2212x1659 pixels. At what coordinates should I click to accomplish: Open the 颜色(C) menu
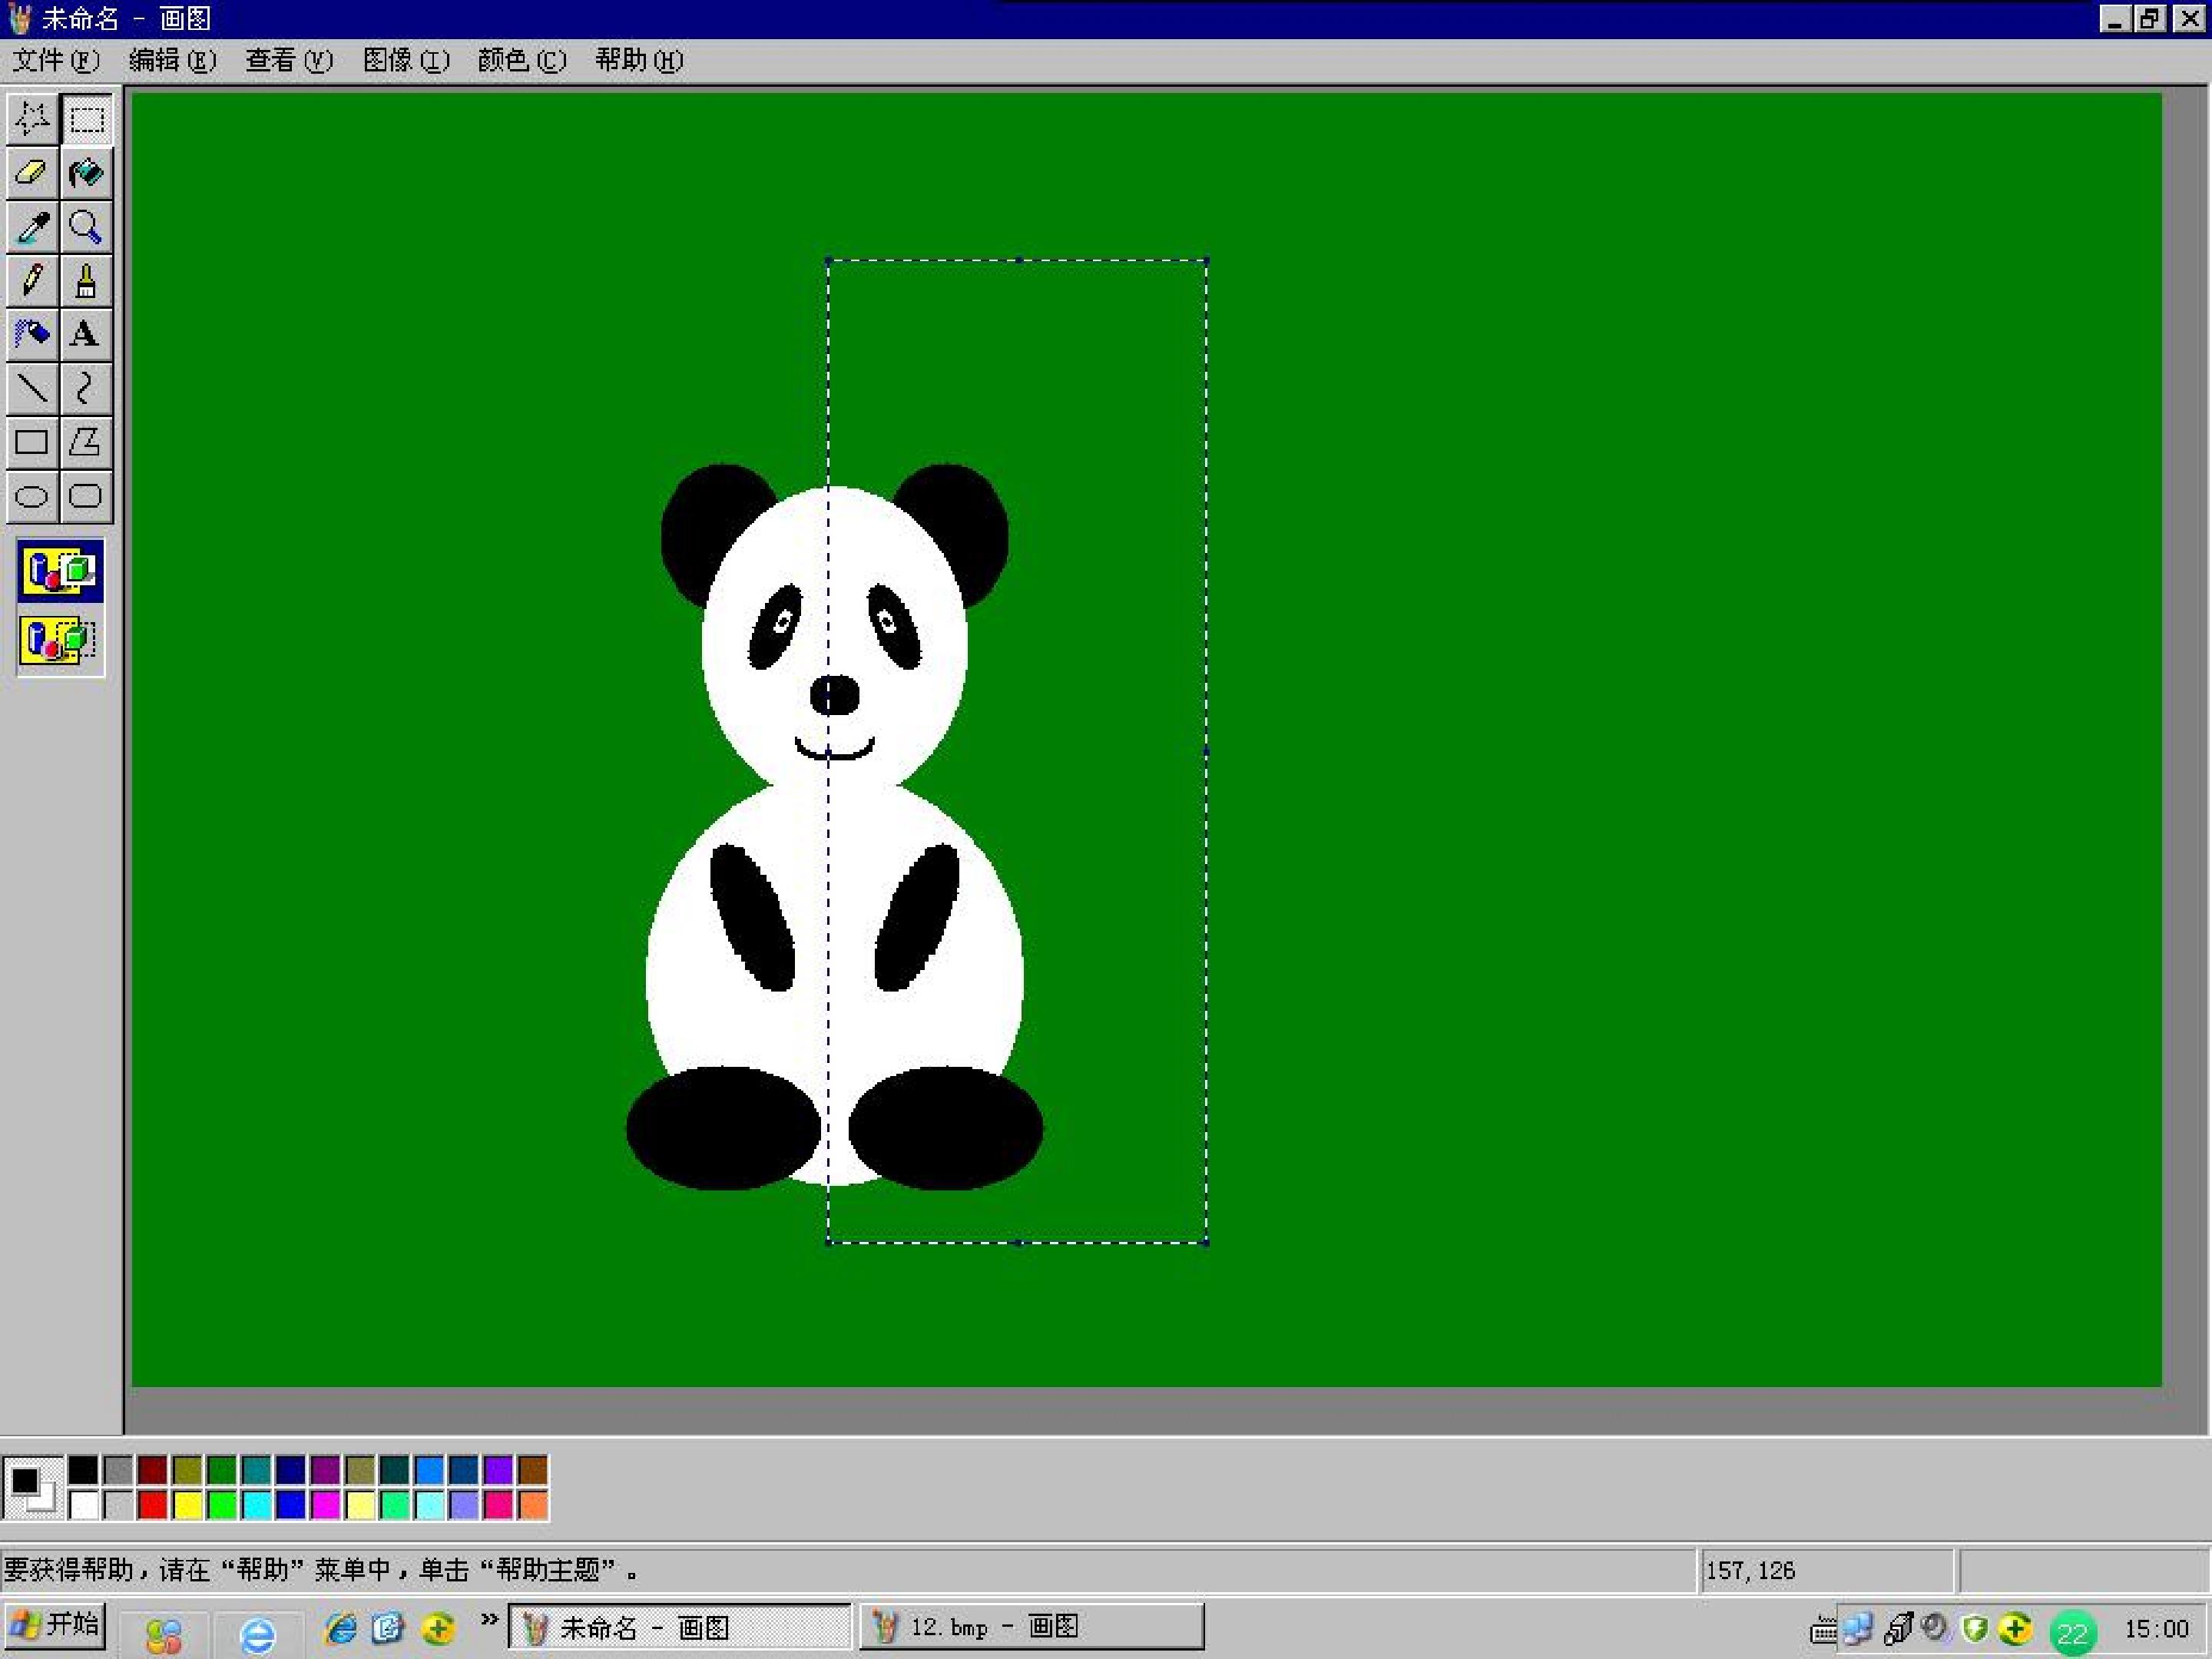pyautogui.click(x=522, y=60)
